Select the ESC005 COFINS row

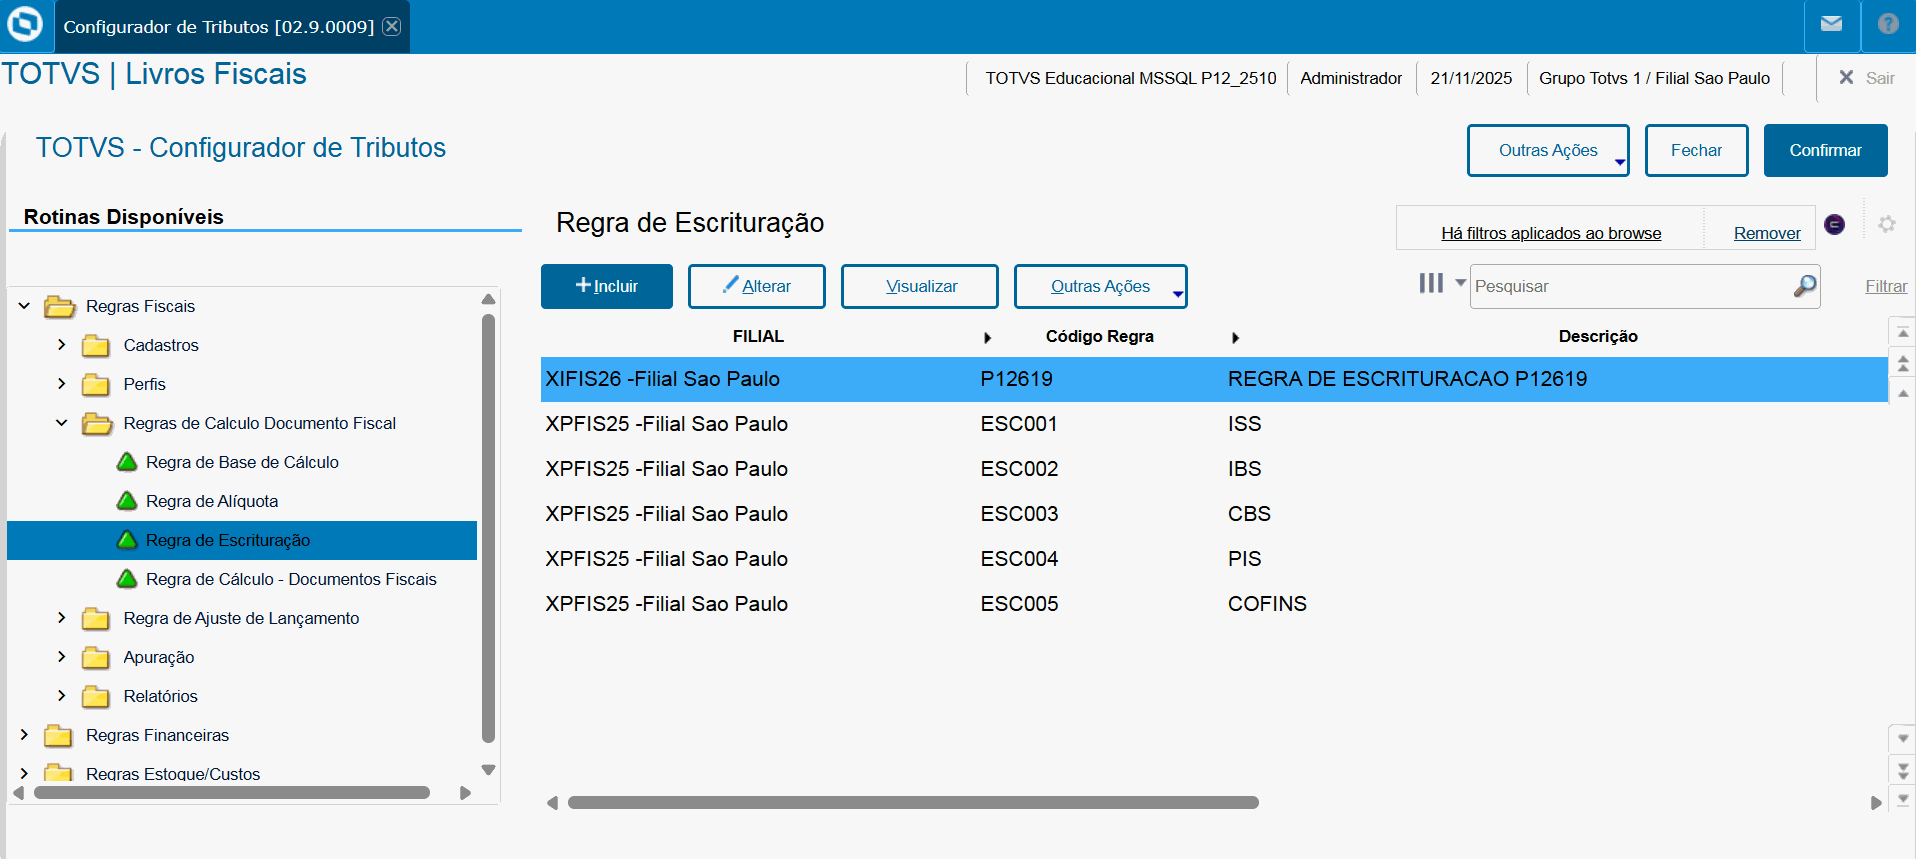(x=1214, y=604)
